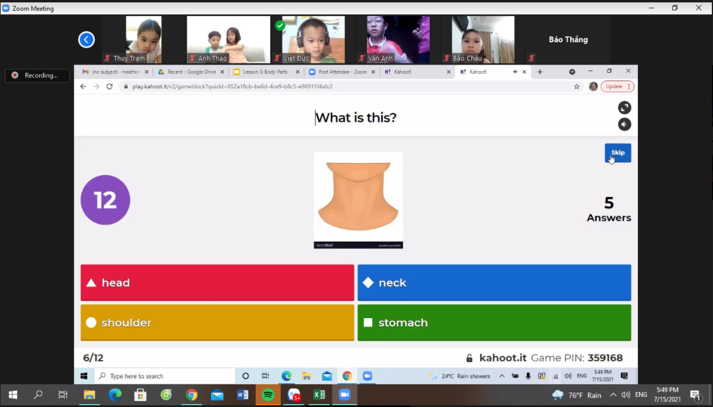The width and height of the screenshot is (713, 407).
Task: Expand the system tray hidden icons
Action: tap(613, 395)
